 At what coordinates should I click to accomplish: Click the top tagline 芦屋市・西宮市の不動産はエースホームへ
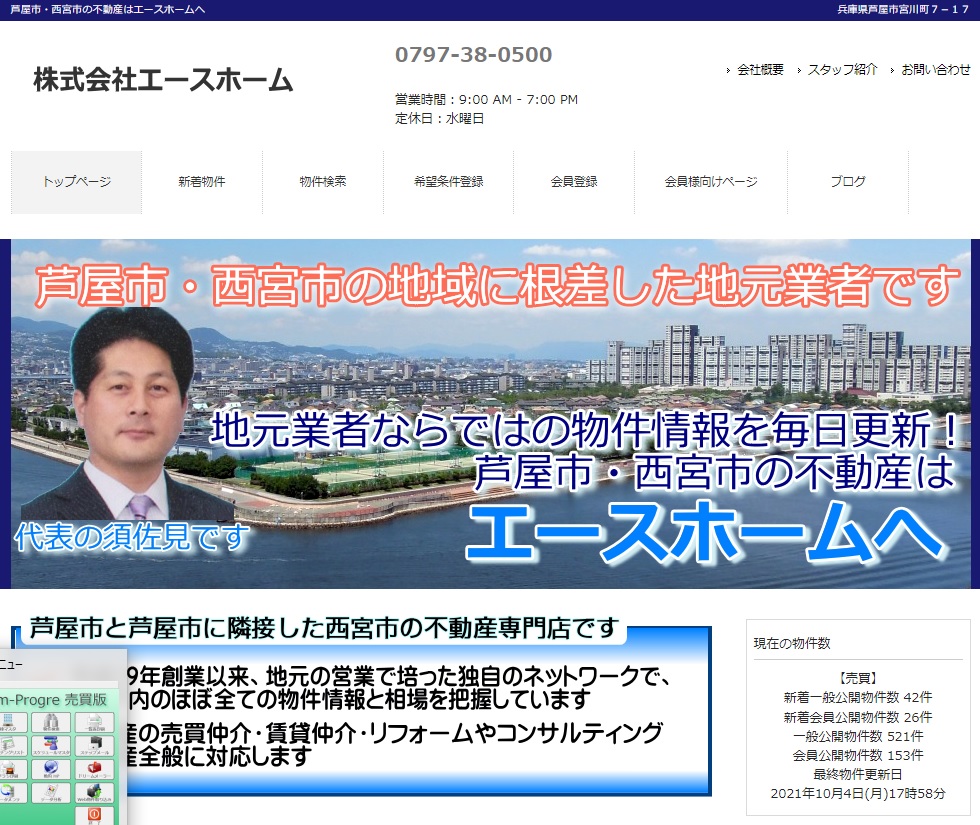tap(108, 9)
